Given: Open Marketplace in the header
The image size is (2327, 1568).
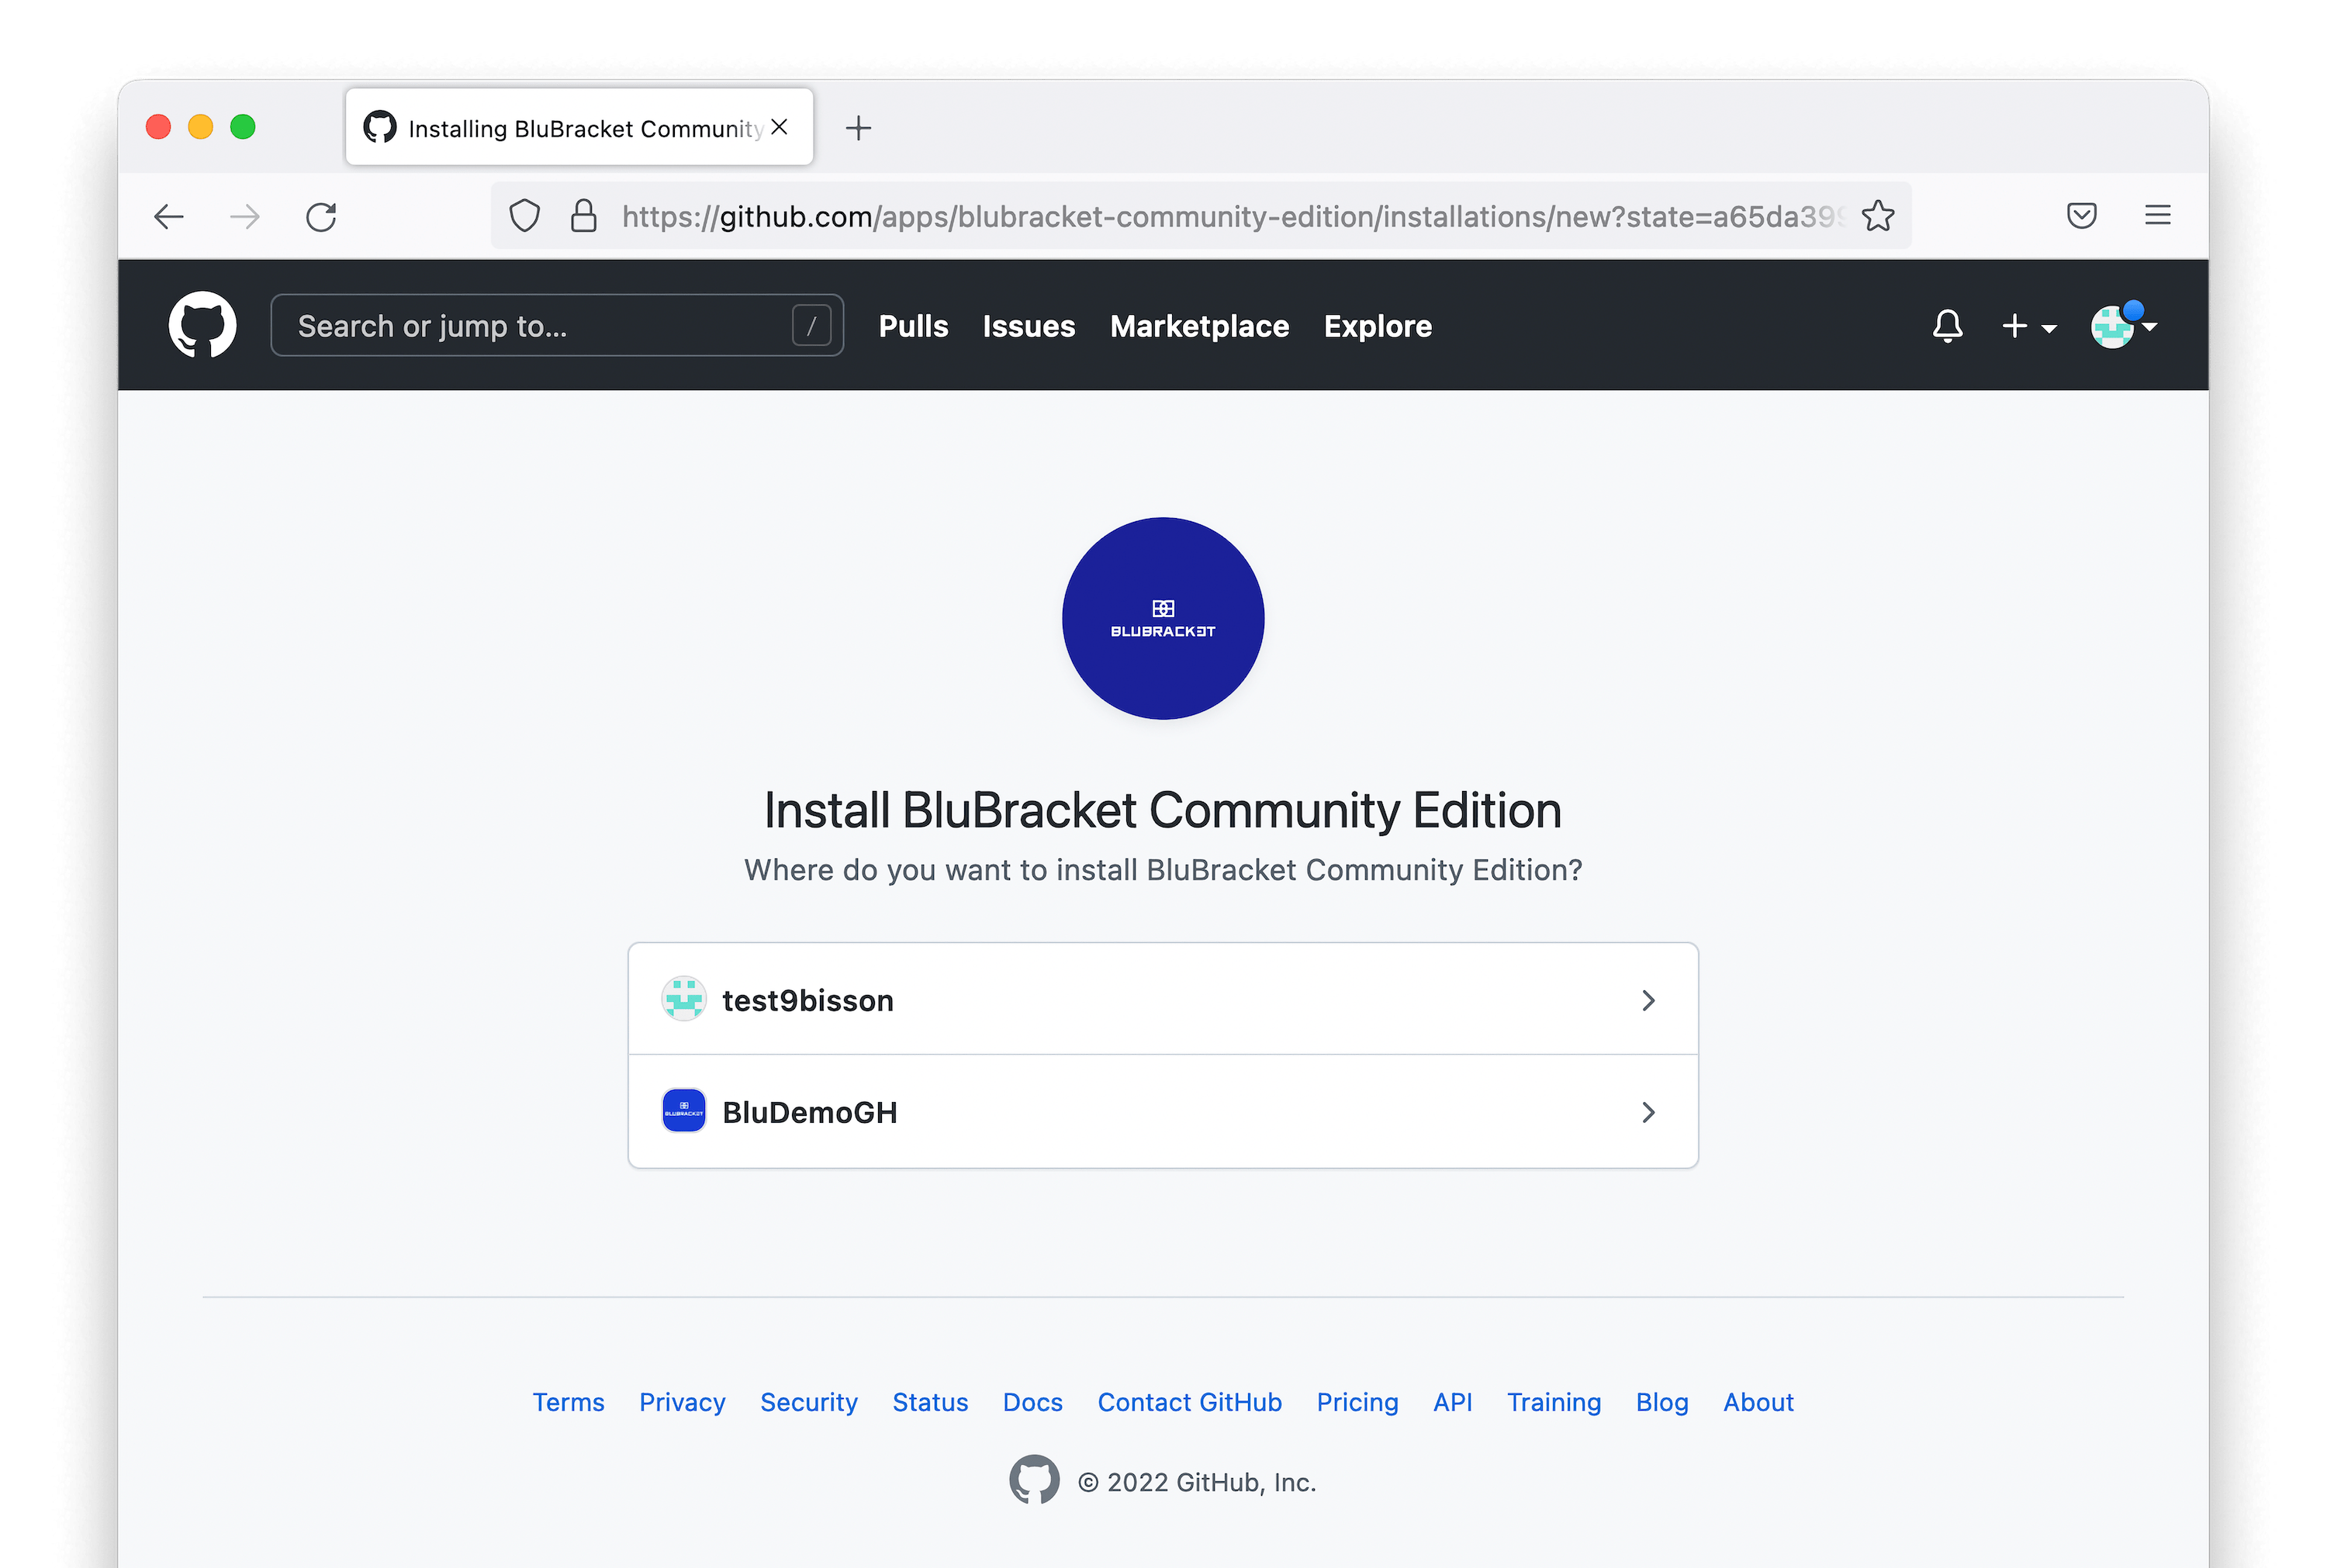Looking at the screenshot, I should pos(1199,326).
